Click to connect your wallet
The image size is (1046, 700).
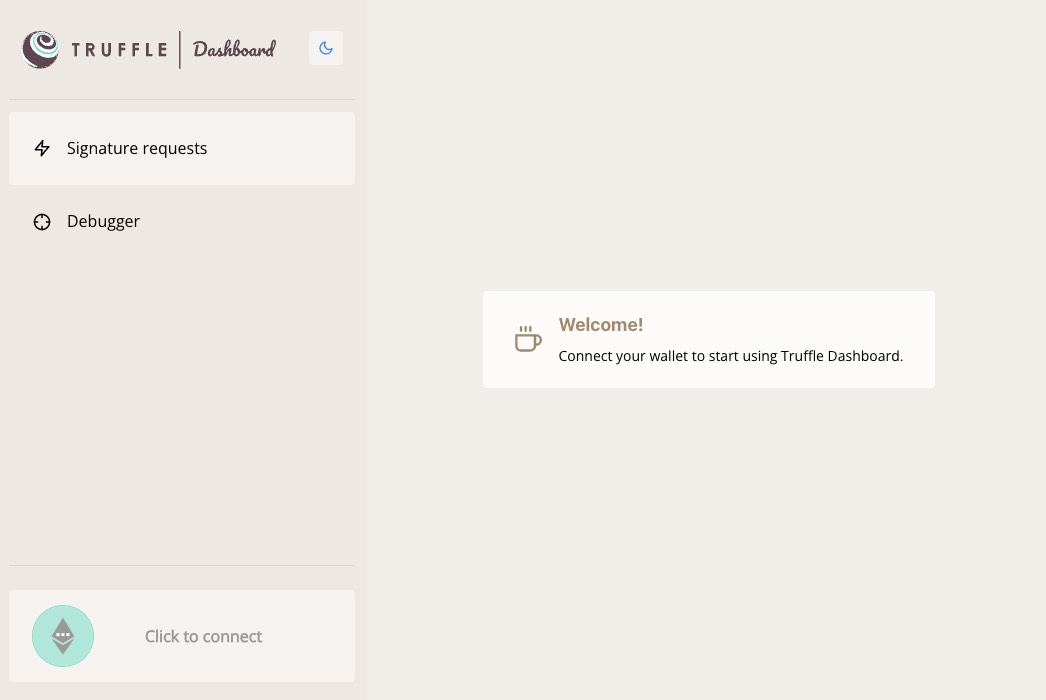coord(181,636)
